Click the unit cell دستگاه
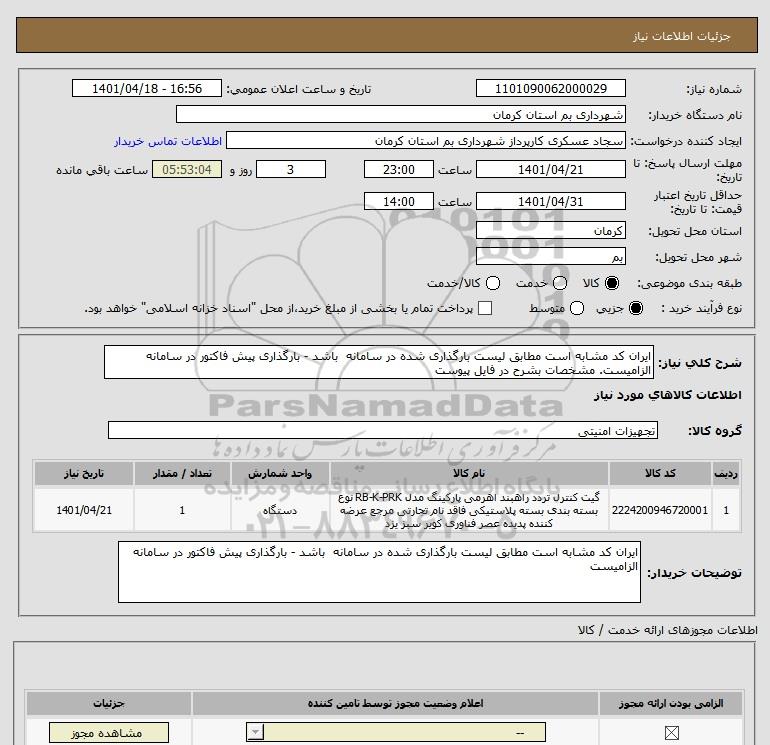 [x=280, y=510]
